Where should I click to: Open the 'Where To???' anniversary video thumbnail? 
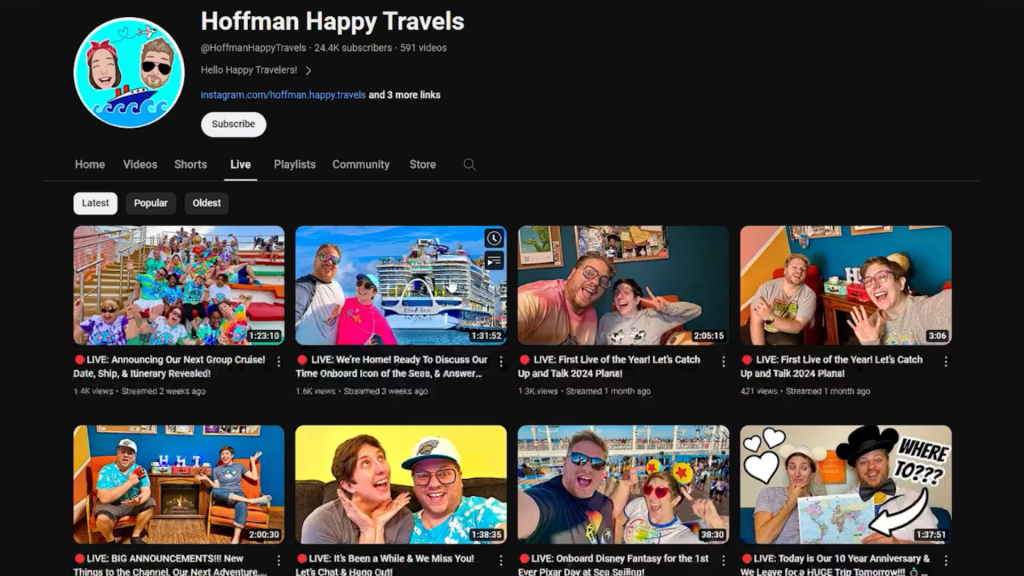tap(845, 484)
